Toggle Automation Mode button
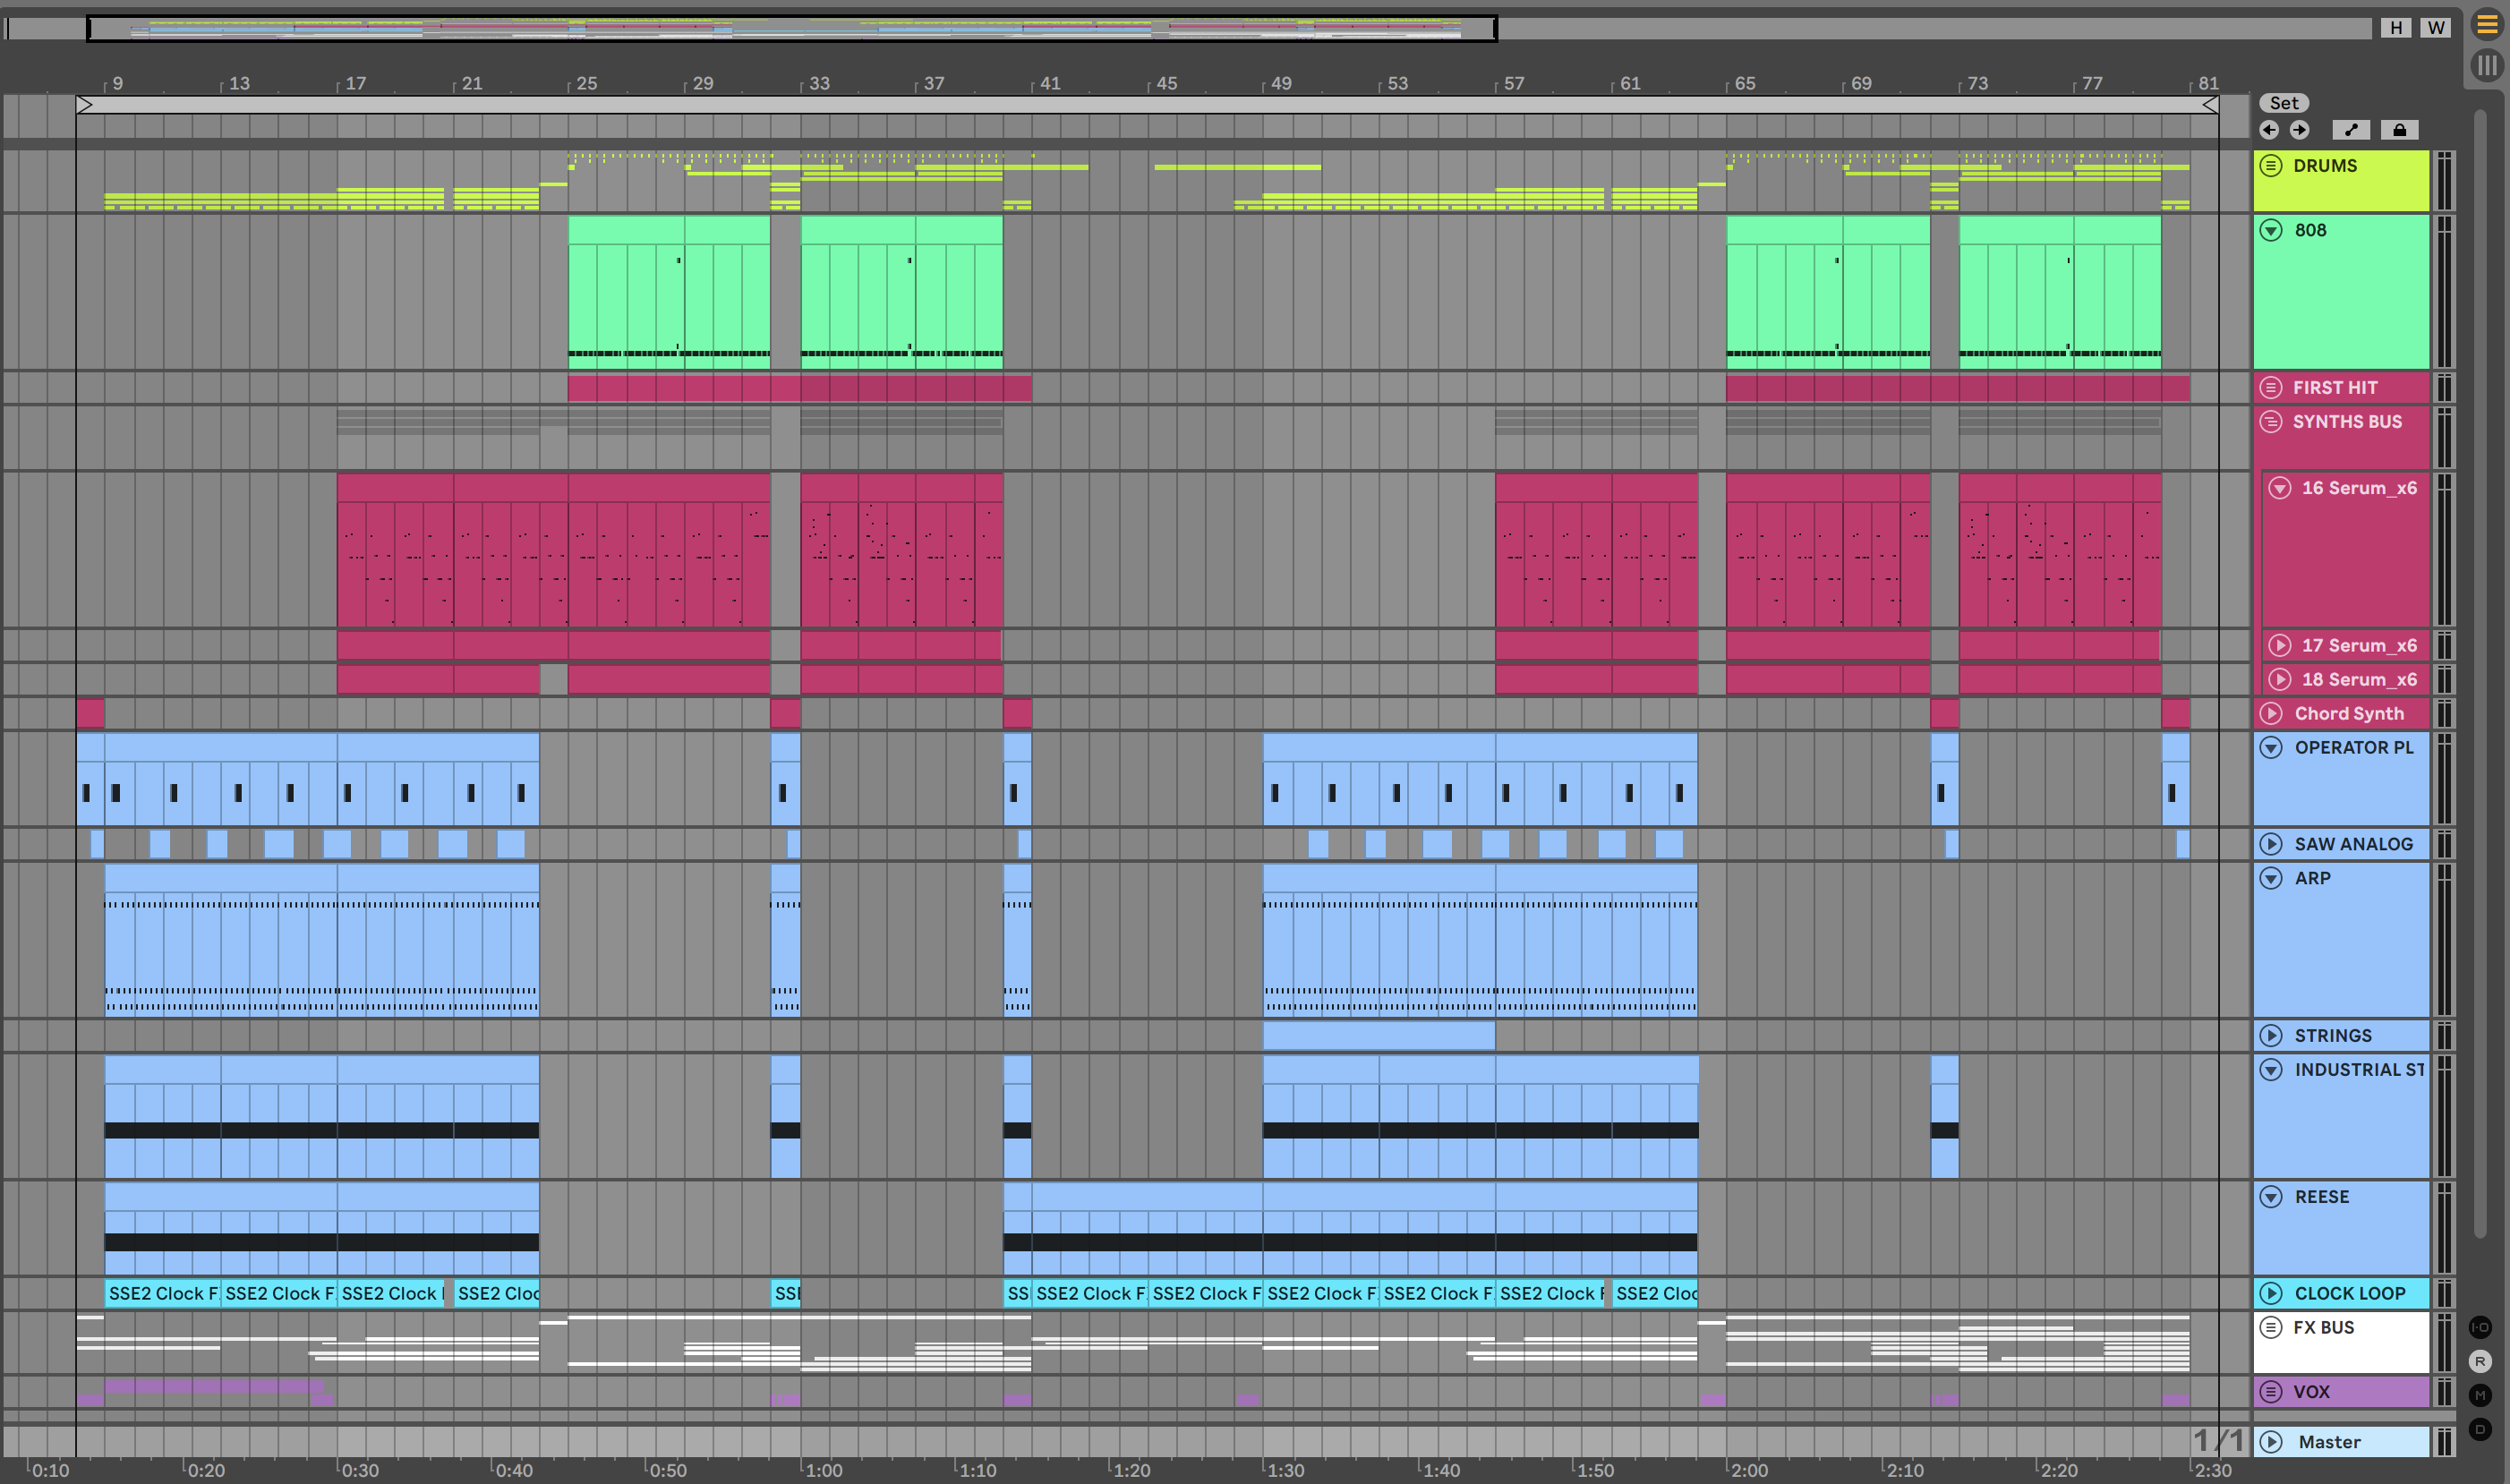2510x1484 pixels. [2351, 130]
